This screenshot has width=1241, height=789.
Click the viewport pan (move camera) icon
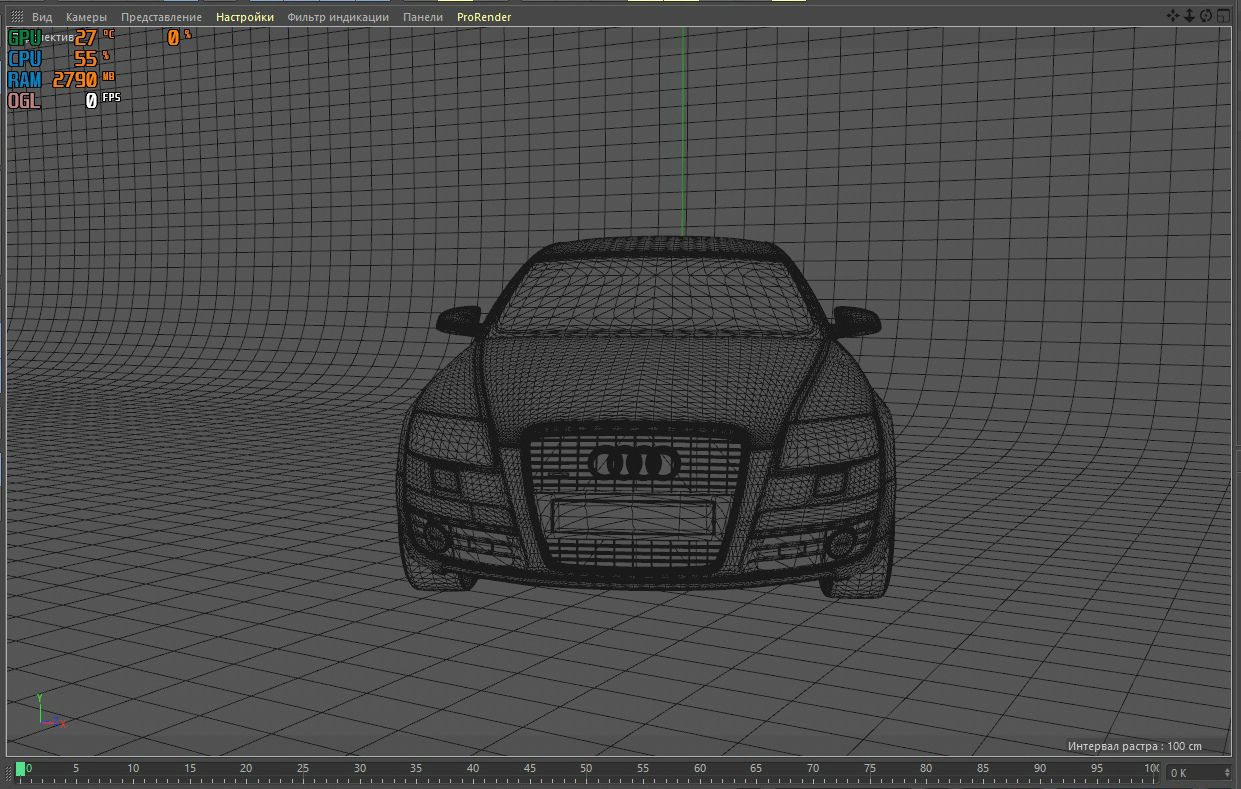click(1174, 16)
